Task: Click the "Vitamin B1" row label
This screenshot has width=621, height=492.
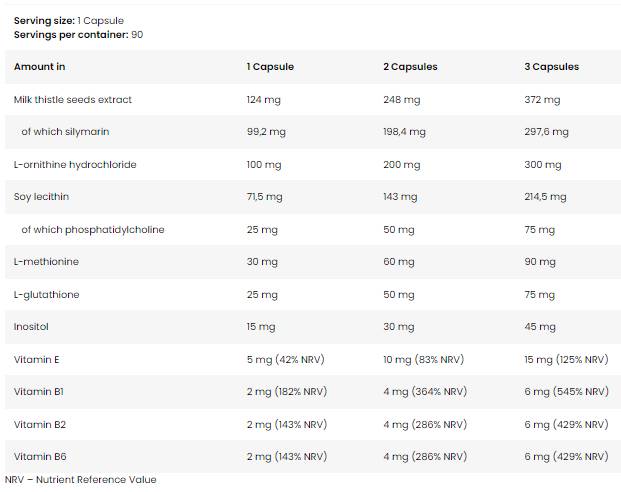Action: click(x=36, y=392)
